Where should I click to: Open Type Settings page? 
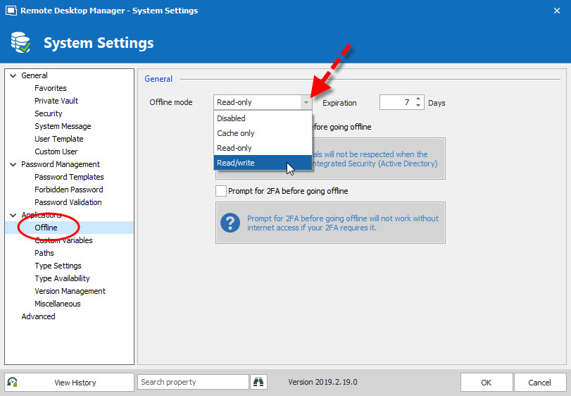point(58,266)
